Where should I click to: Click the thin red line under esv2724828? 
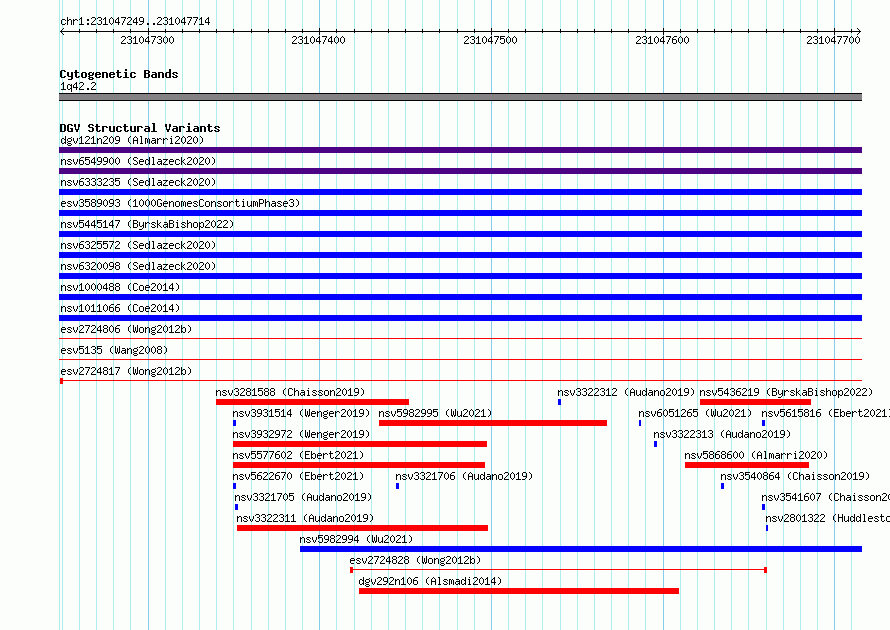(559, 569)
